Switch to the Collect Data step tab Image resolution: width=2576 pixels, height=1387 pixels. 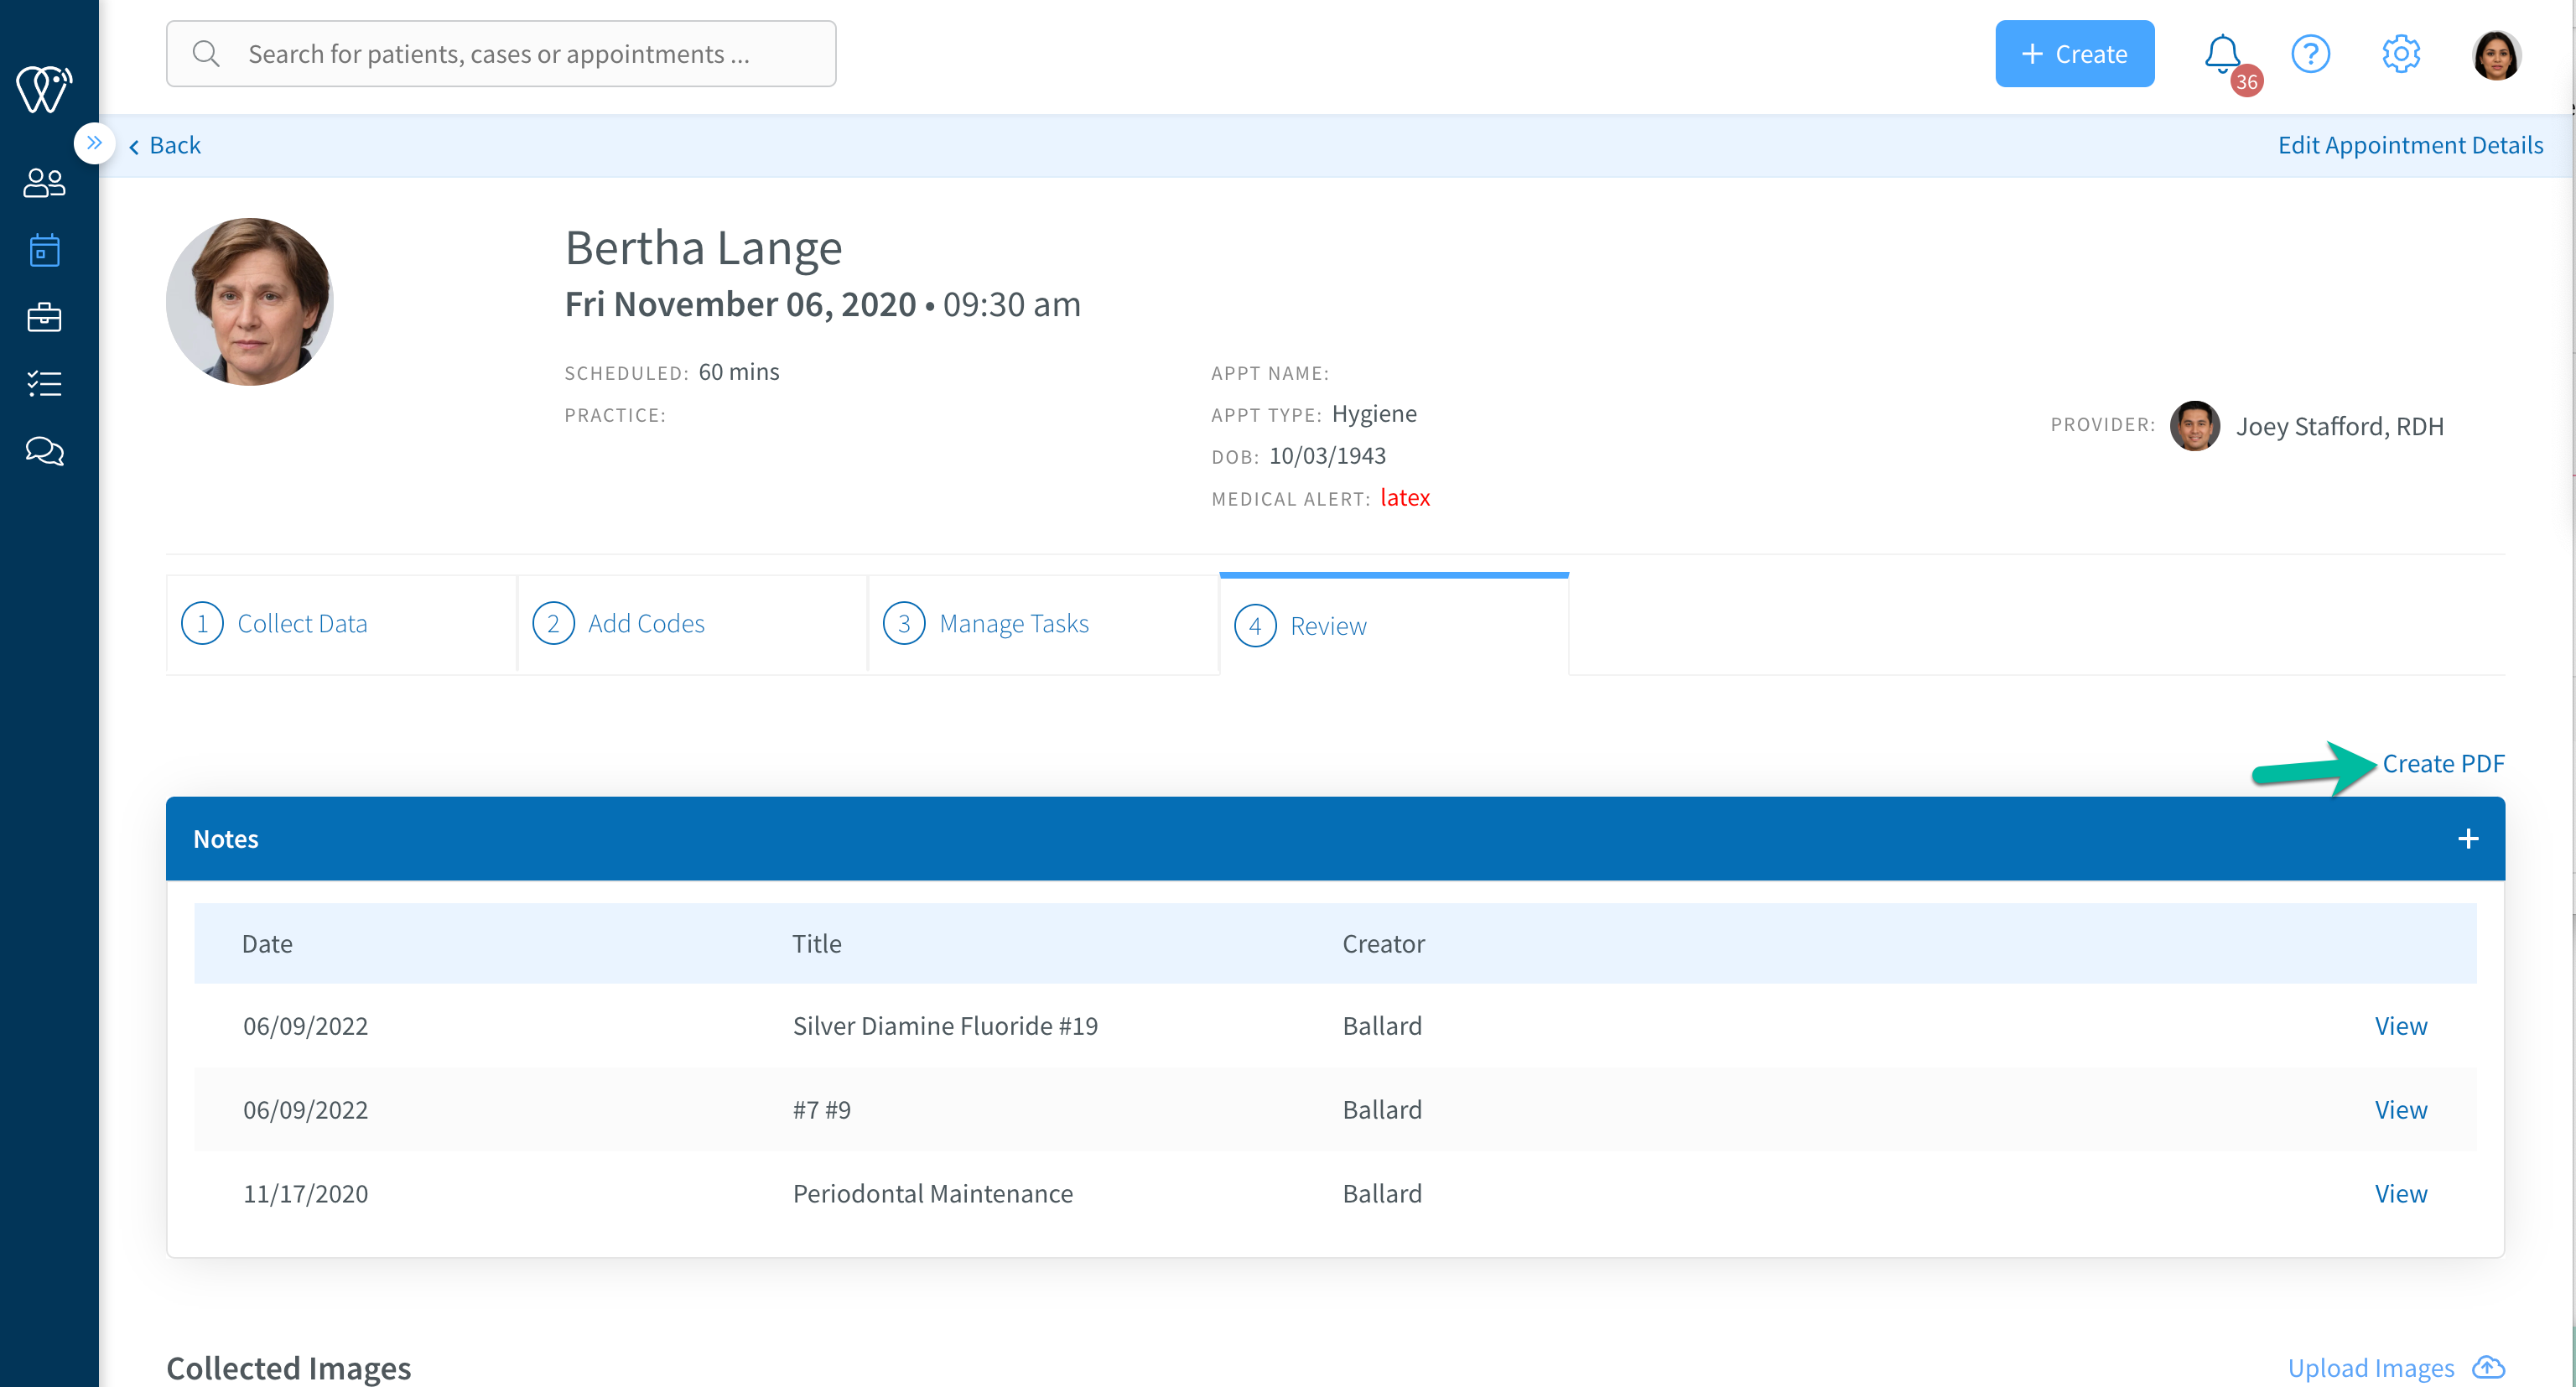pyautogui.click(x=341, y=624)
